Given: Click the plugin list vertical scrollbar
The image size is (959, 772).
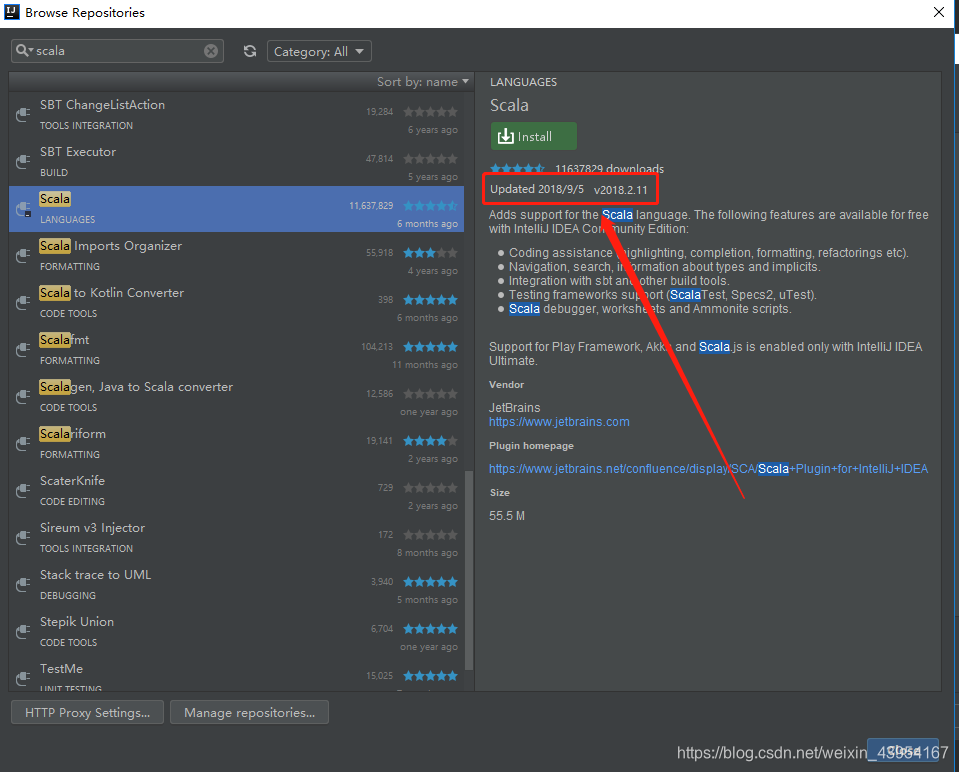Looking at the screenshot, I should point(469,570).
